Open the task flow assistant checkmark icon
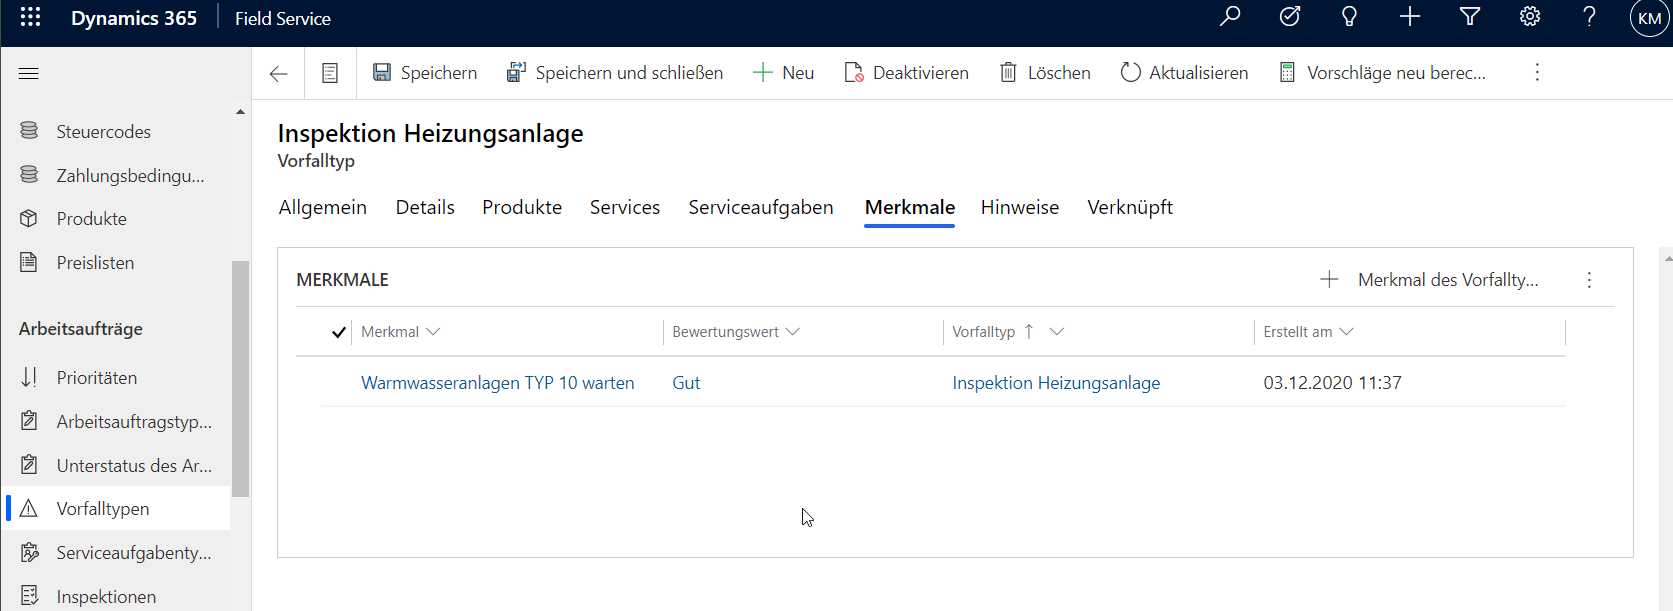This screenshot has width=1673, height=611. coord(1290,17)
